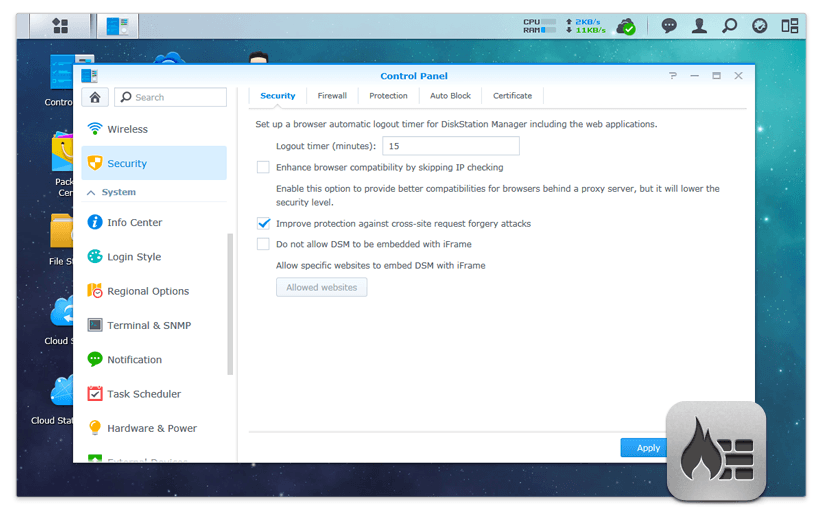Open the user Options person icon
The width and height of the screenshot is (823, 509).
click(699, 25)
